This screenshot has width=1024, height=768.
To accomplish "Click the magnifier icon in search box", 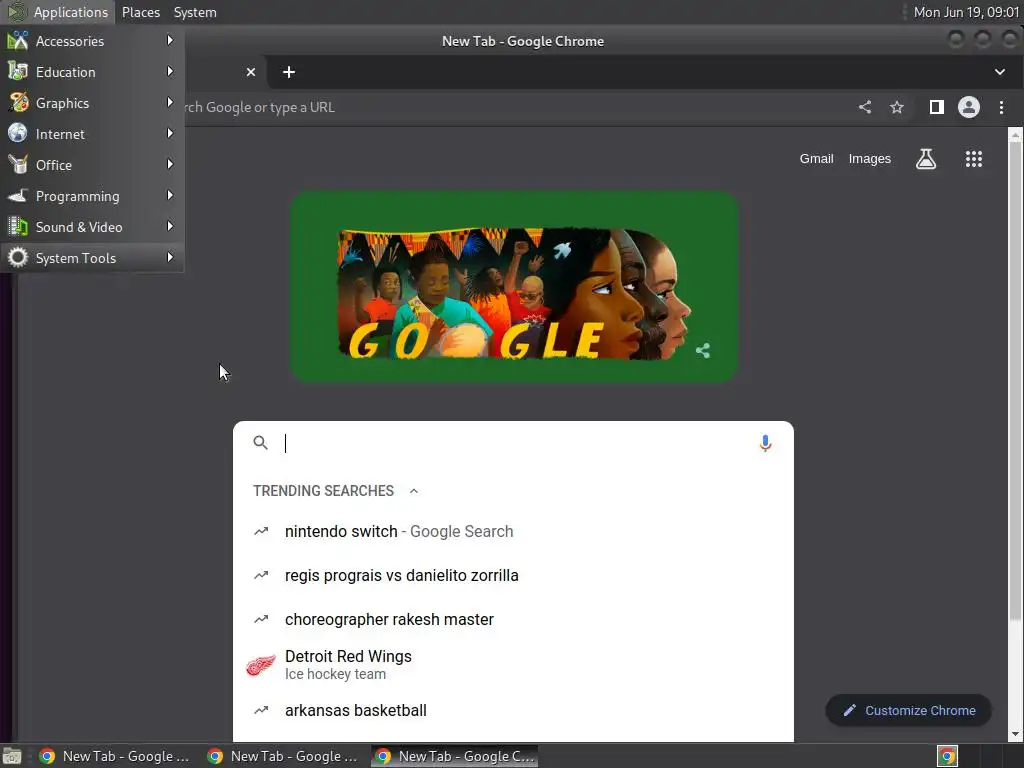I will point(261,443).
